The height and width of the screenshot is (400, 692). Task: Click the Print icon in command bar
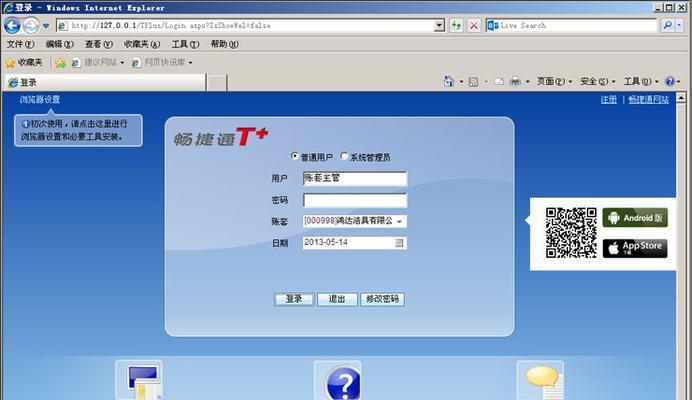(515, 82)
